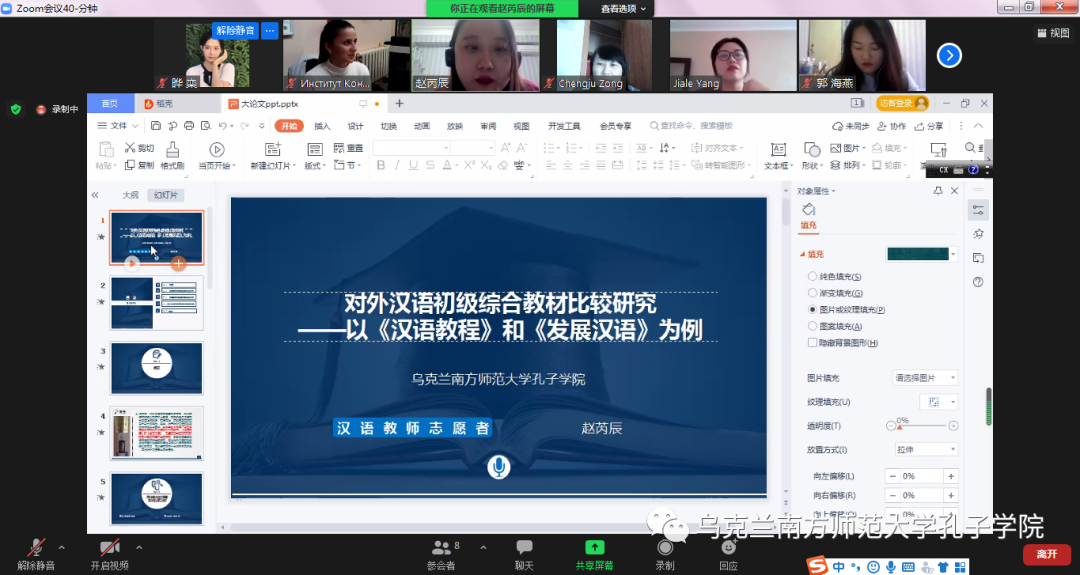Check the hide background graphics (隐藏背景图形) box

pos(812,343)
